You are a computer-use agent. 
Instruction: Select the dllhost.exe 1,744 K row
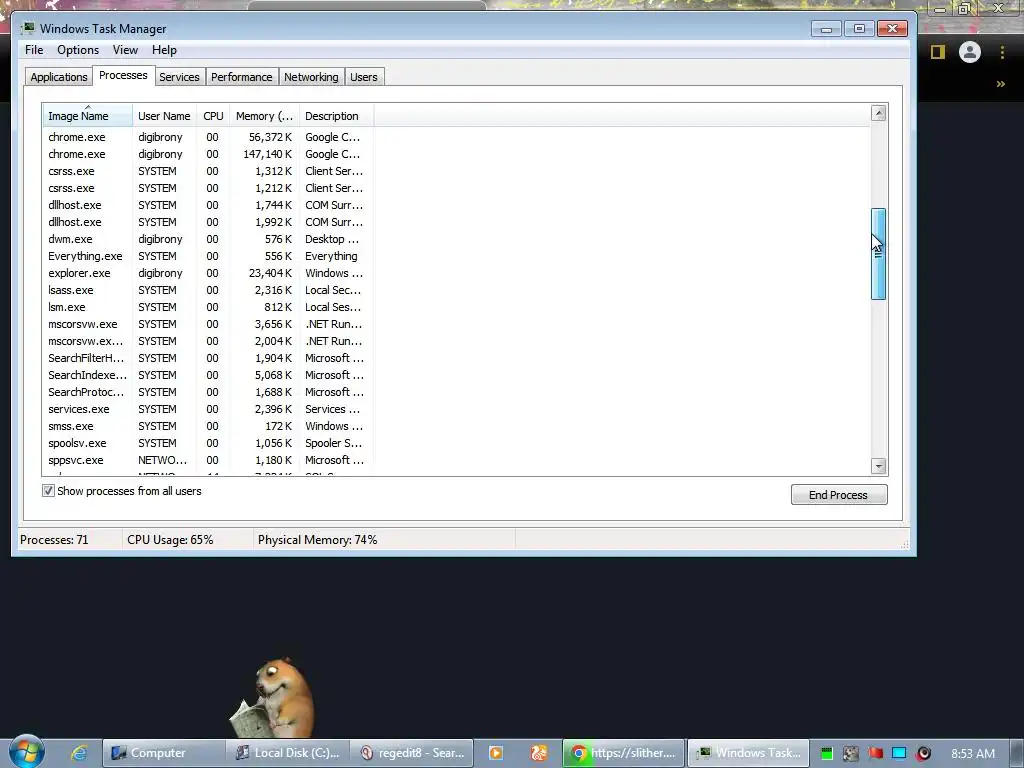(x=208, y=205)
